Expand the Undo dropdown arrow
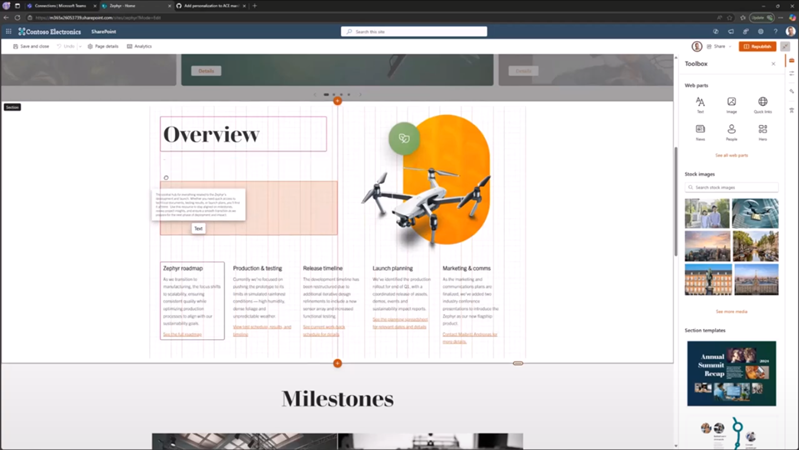The height and width of the screenshot is (450, 799). [80, 46]
